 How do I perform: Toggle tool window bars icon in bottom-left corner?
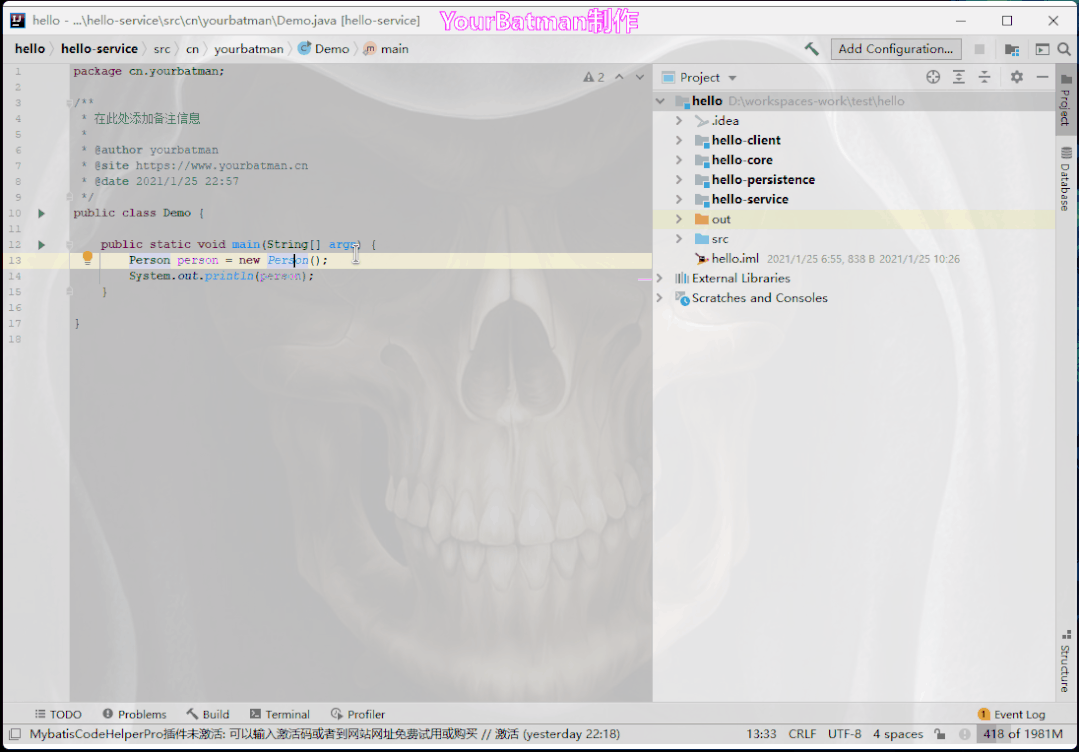click(14, 734)
